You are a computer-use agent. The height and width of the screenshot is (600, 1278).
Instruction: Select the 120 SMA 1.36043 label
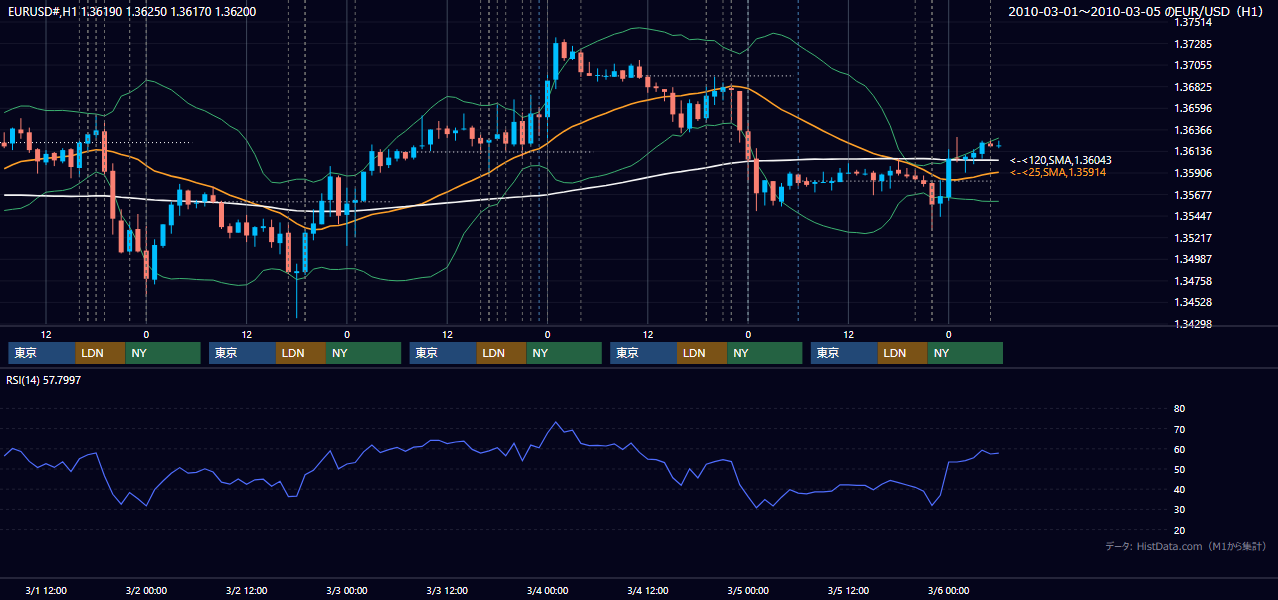point(1061,160)
